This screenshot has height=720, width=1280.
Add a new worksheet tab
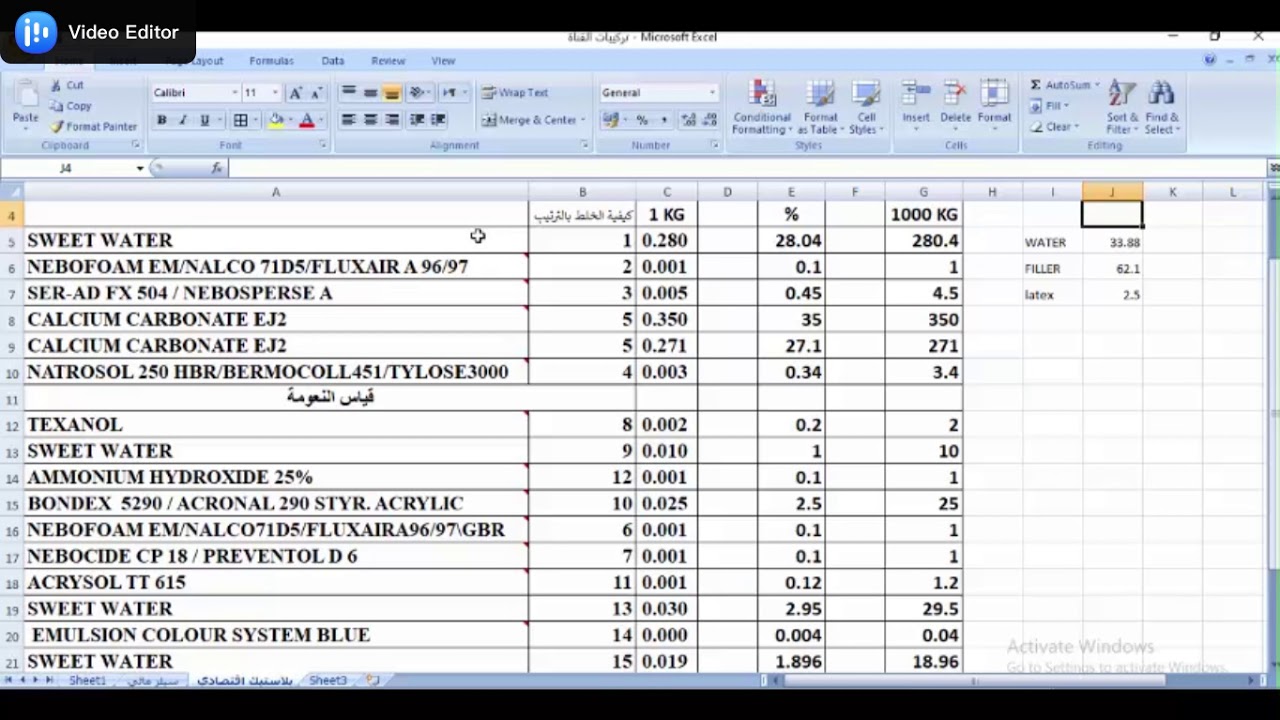pyautogui.click(x=373, y=680)
